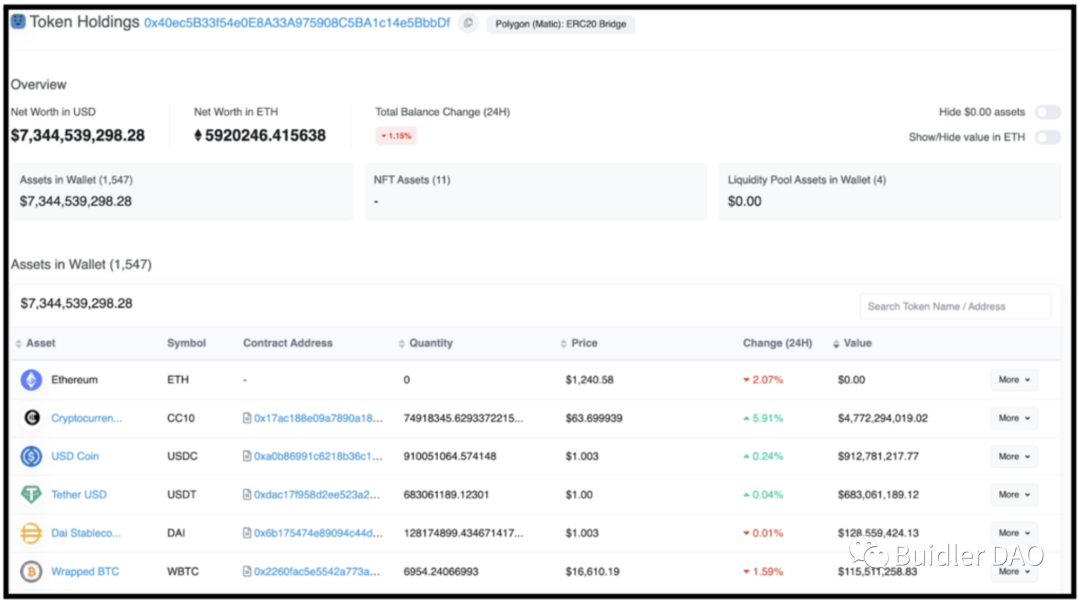
Task: Open the wallet address link in header
Action: (x=297, y=23)
